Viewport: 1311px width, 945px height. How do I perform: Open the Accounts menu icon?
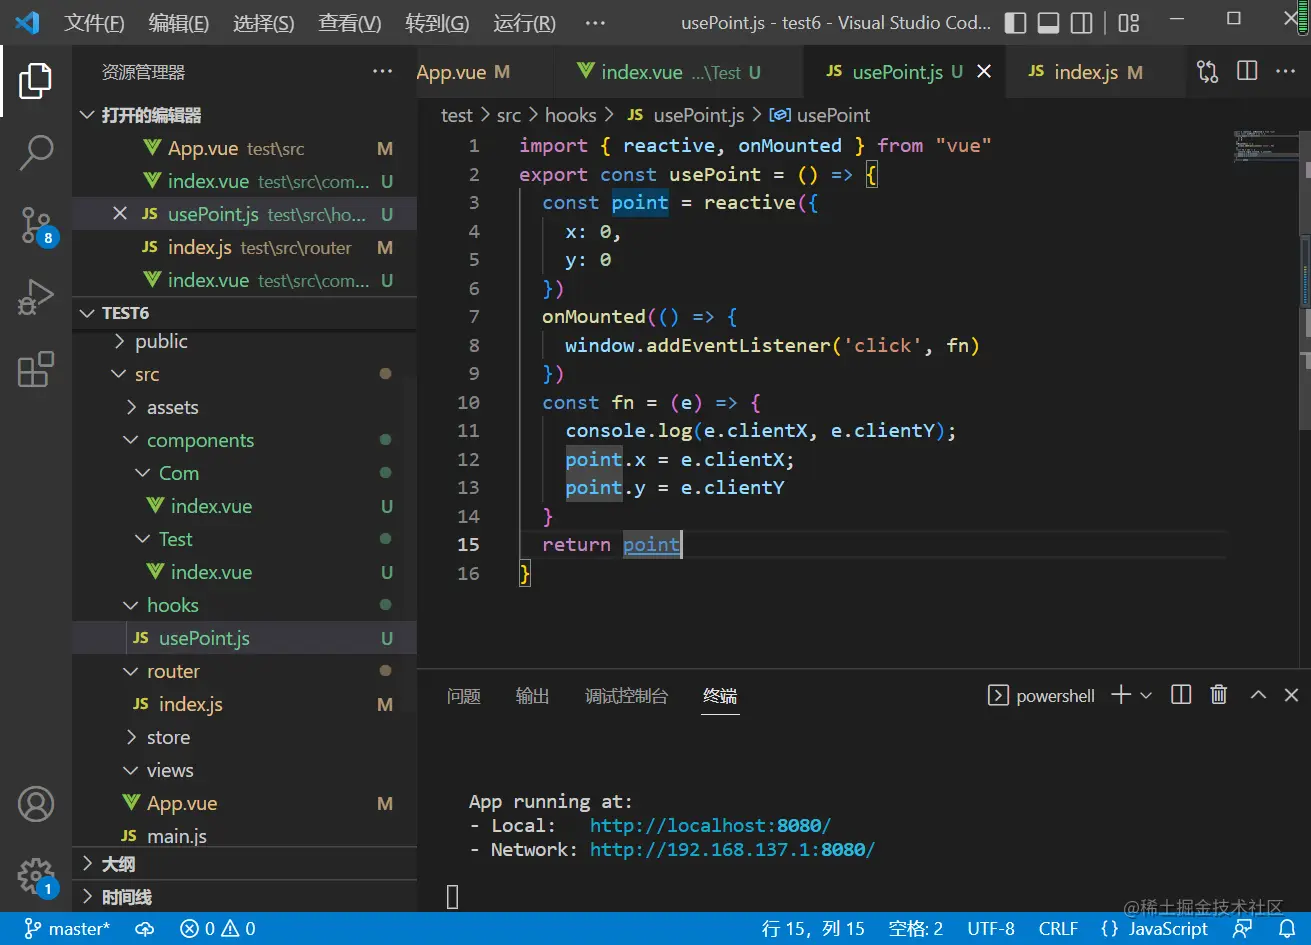36,804
